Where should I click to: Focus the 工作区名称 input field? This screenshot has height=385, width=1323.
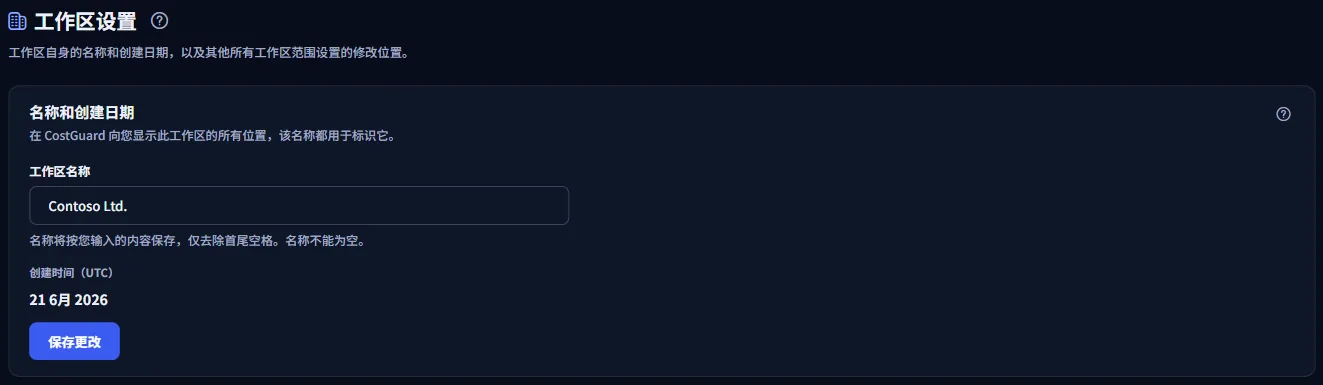299,205
